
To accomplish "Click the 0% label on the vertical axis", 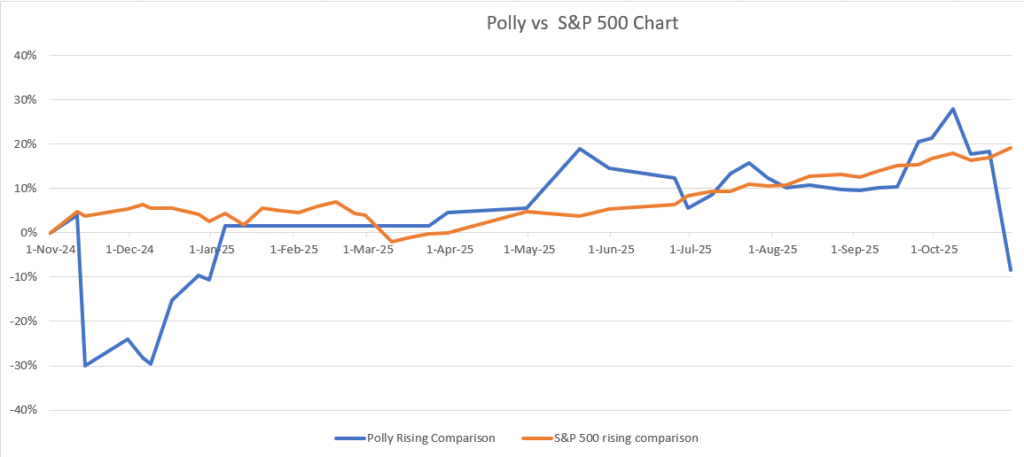I will [x=27, y=233].
